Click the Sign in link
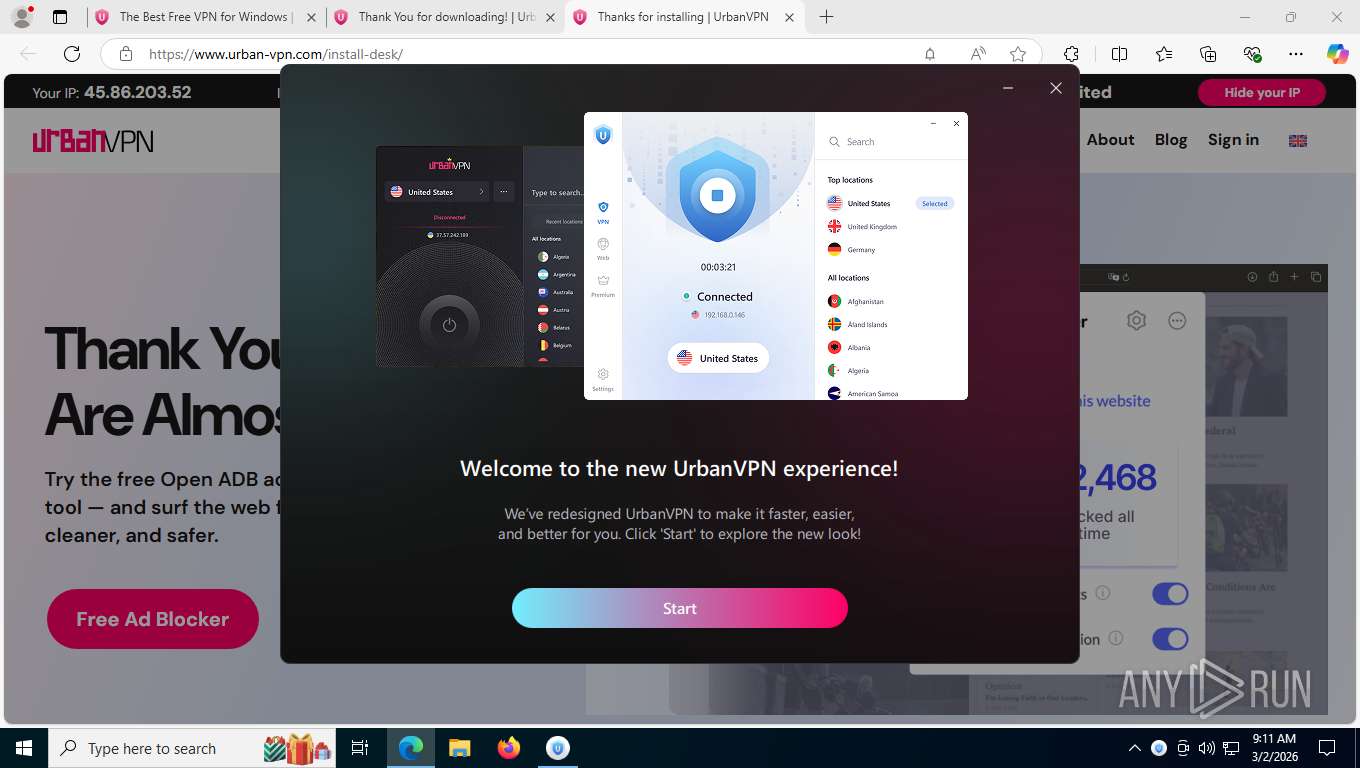 tap(1233, 140)
